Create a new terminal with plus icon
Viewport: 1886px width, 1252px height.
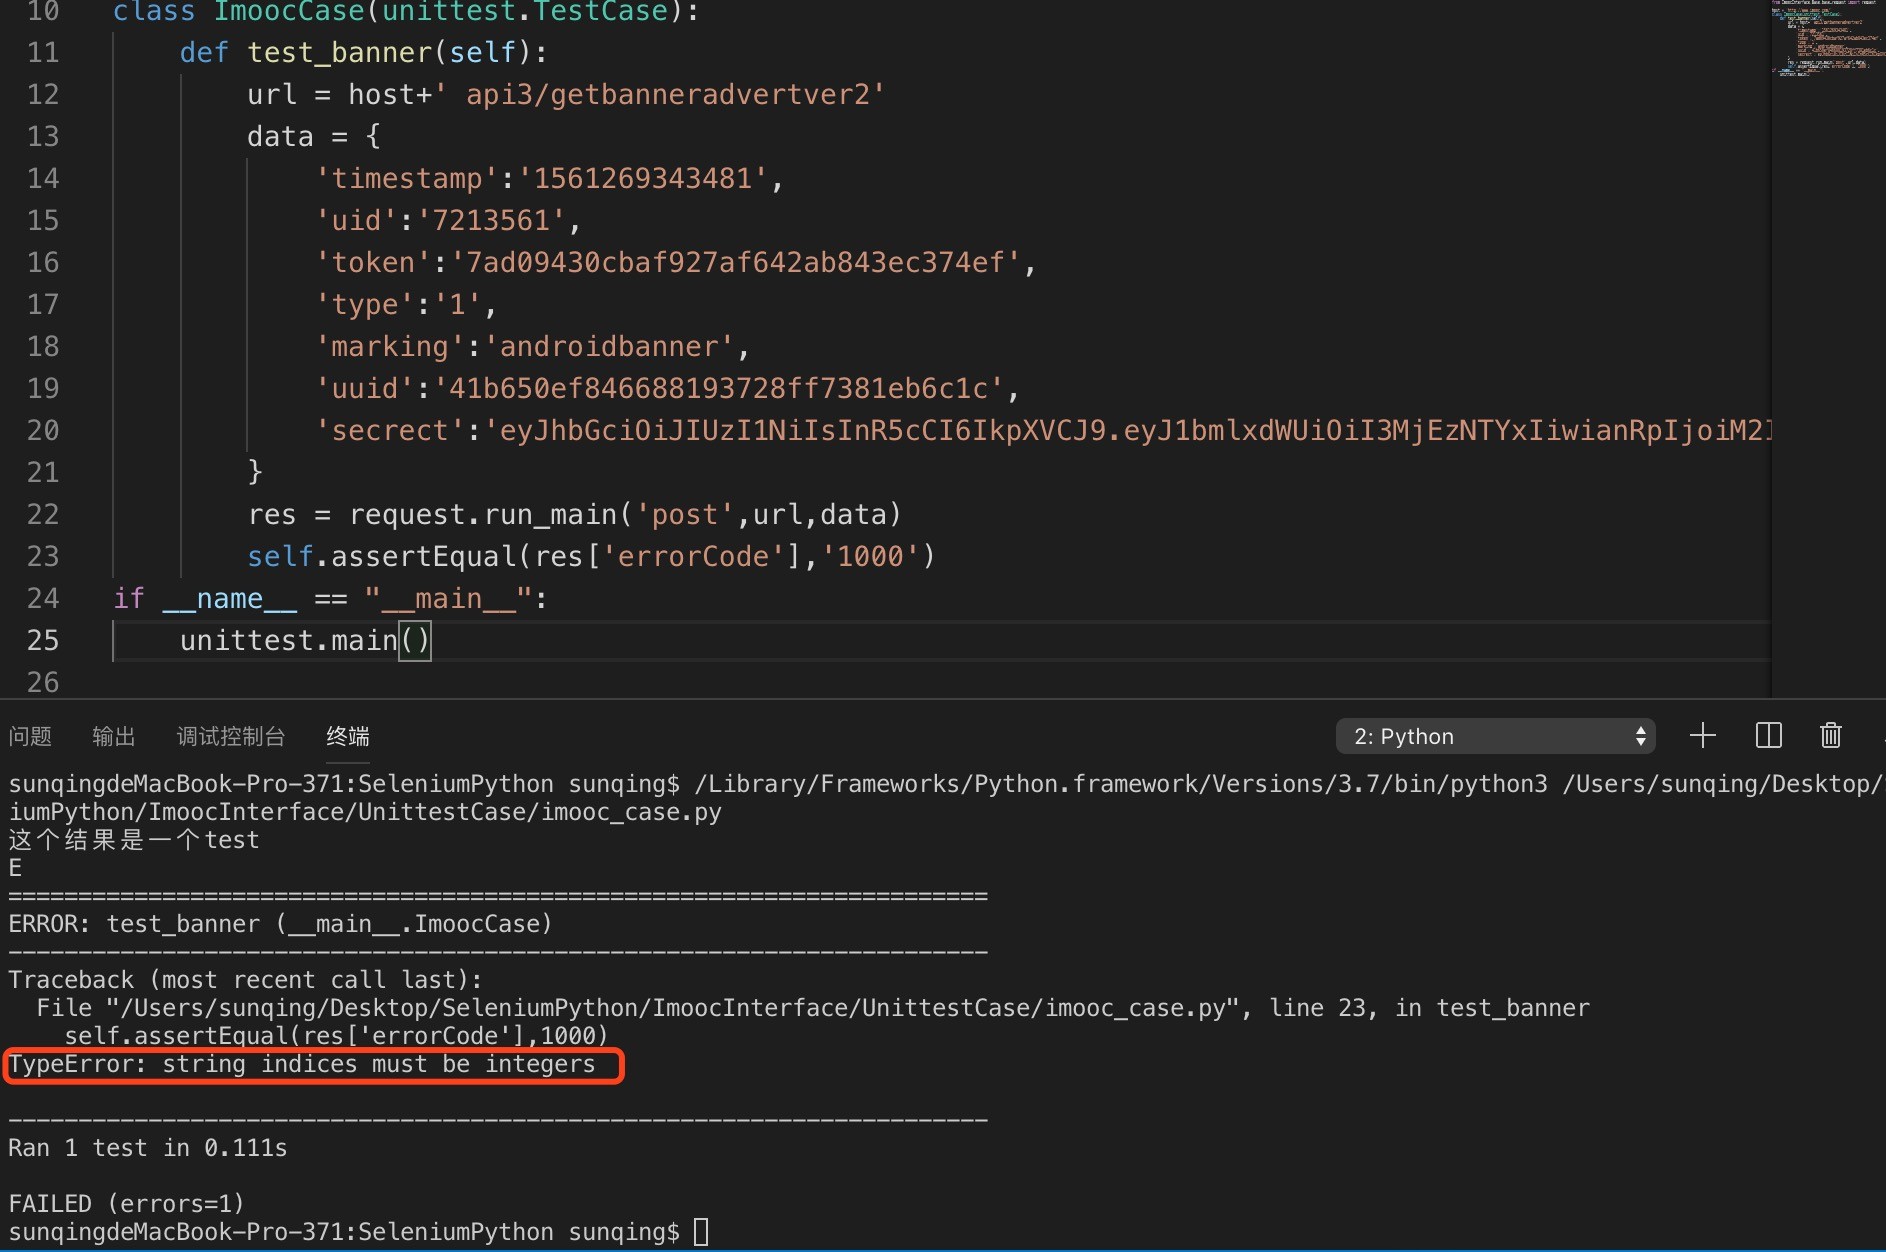(1702, 736)
